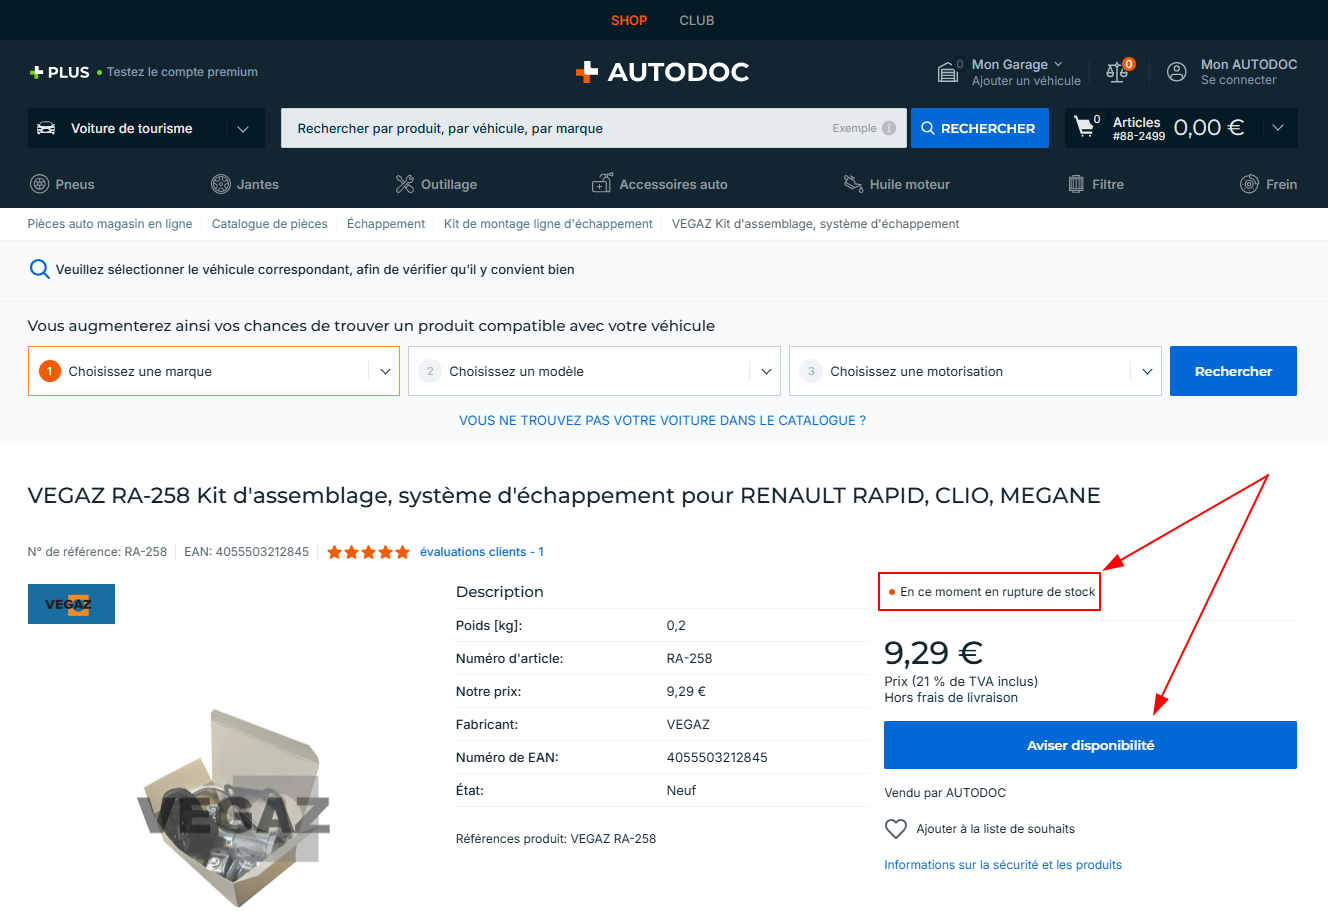Click the RECHERCHER search button
Viewport: 1328px width, 911px height.
(x=980, y=128)
